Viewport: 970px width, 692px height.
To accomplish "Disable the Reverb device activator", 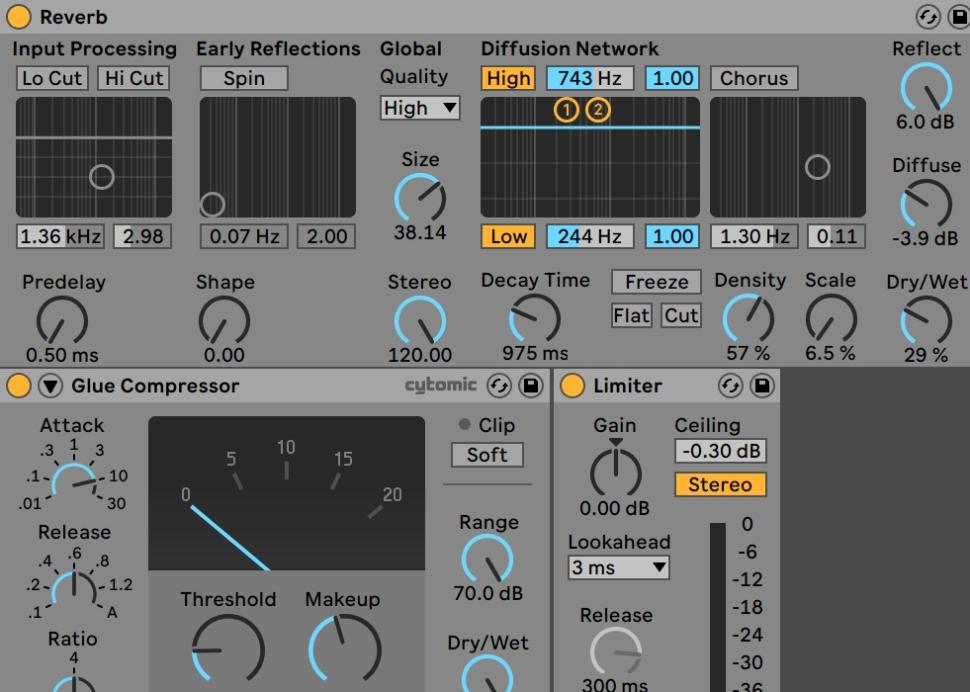I will click(19, 17).
